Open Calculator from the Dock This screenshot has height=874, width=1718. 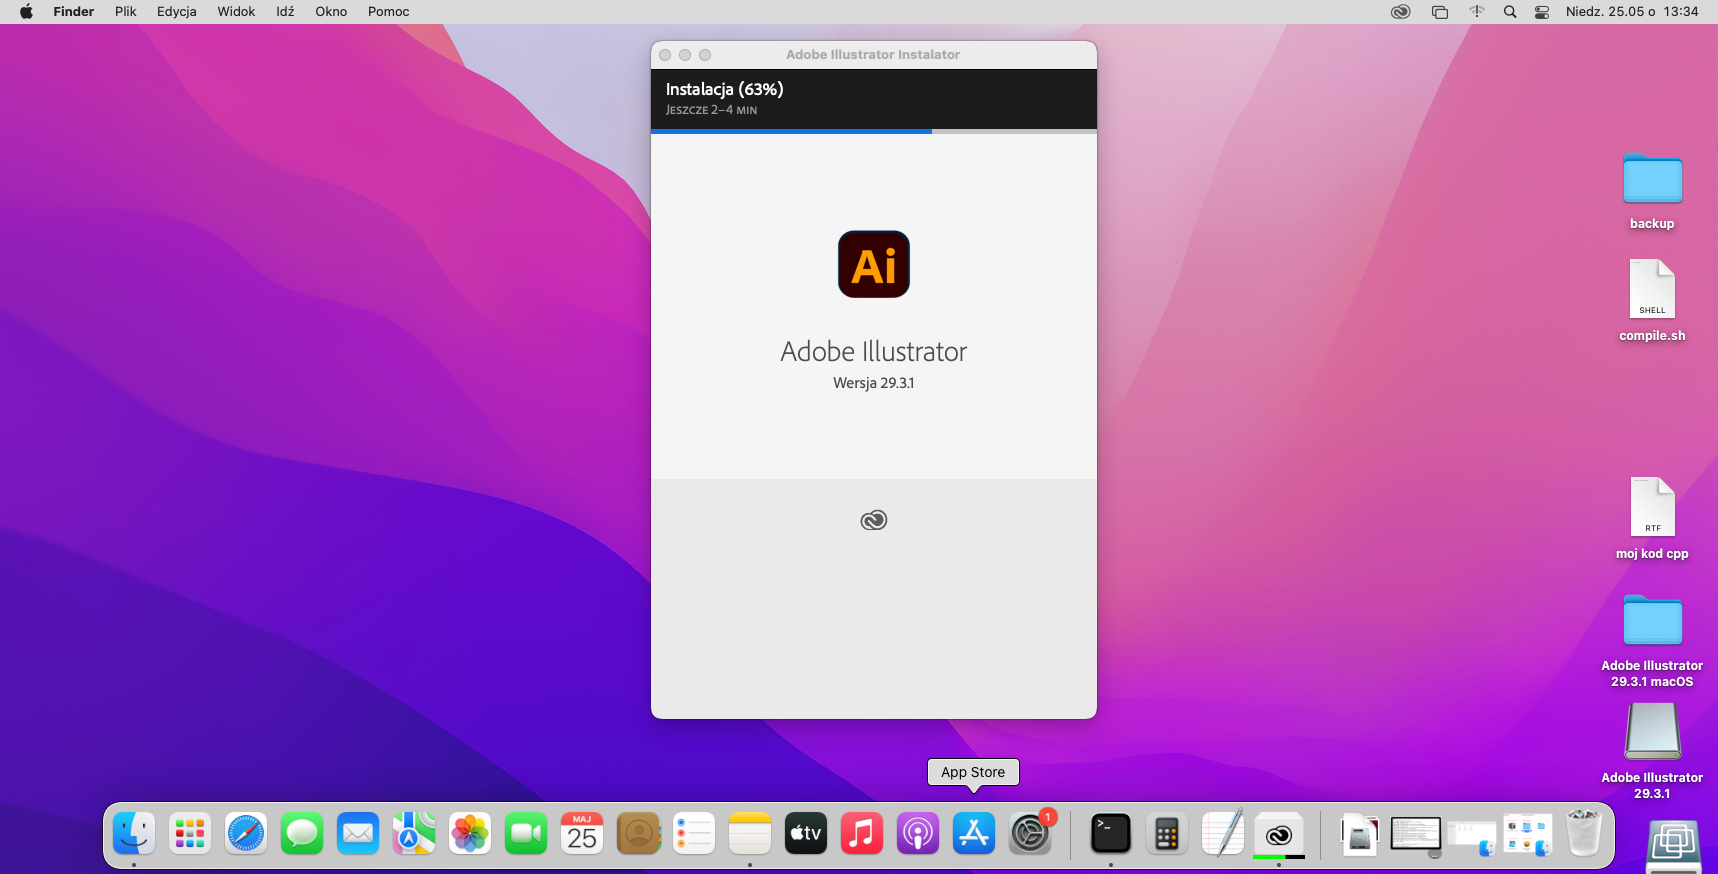click(x=1166, y=833)
